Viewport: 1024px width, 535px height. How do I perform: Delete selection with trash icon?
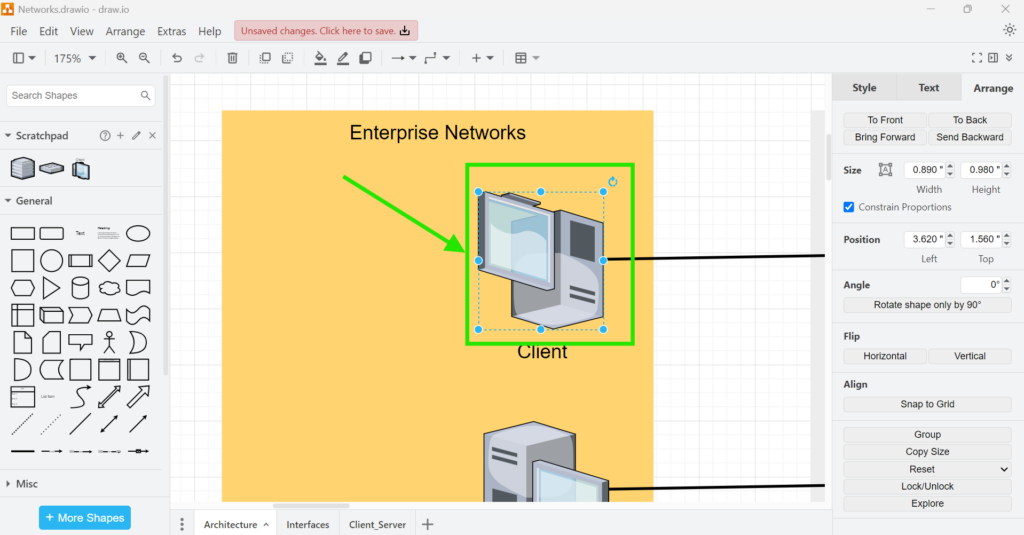coord(232,58)
